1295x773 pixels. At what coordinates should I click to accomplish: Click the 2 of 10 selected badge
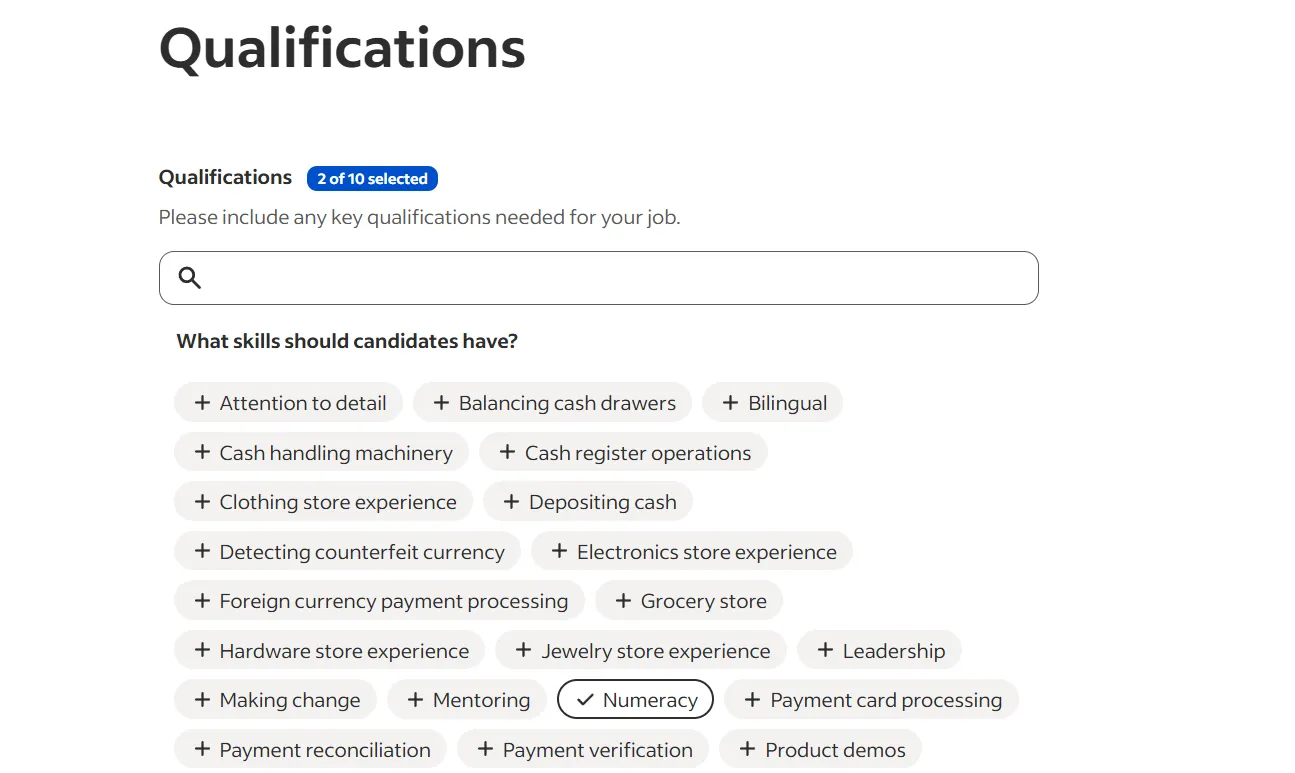tap(372, 178)
